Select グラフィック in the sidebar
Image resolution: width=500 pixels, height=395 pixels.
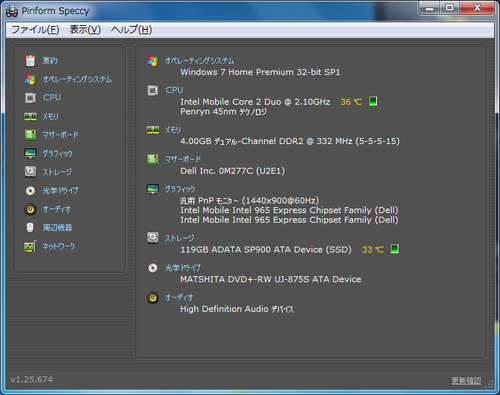pyautogui.click(x=57, y=153)
